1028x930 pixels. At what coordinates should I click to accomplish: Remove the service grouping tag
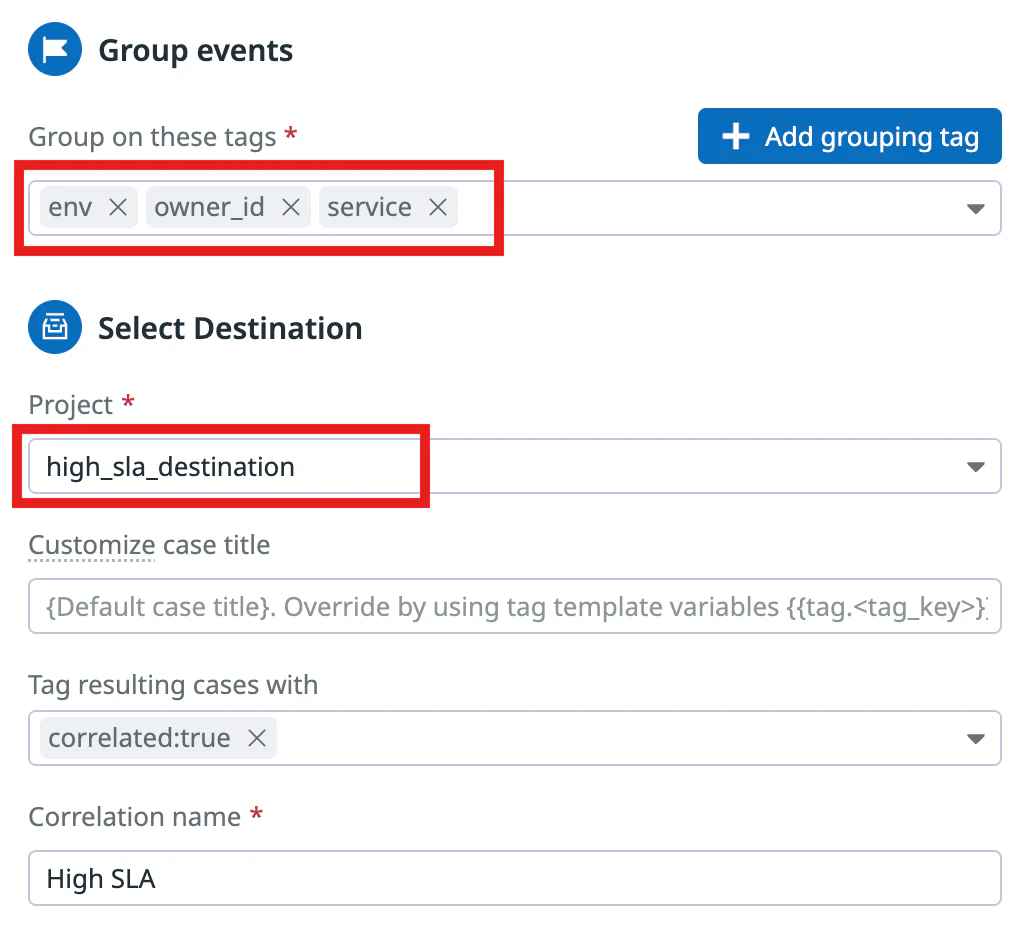point(438,207)
